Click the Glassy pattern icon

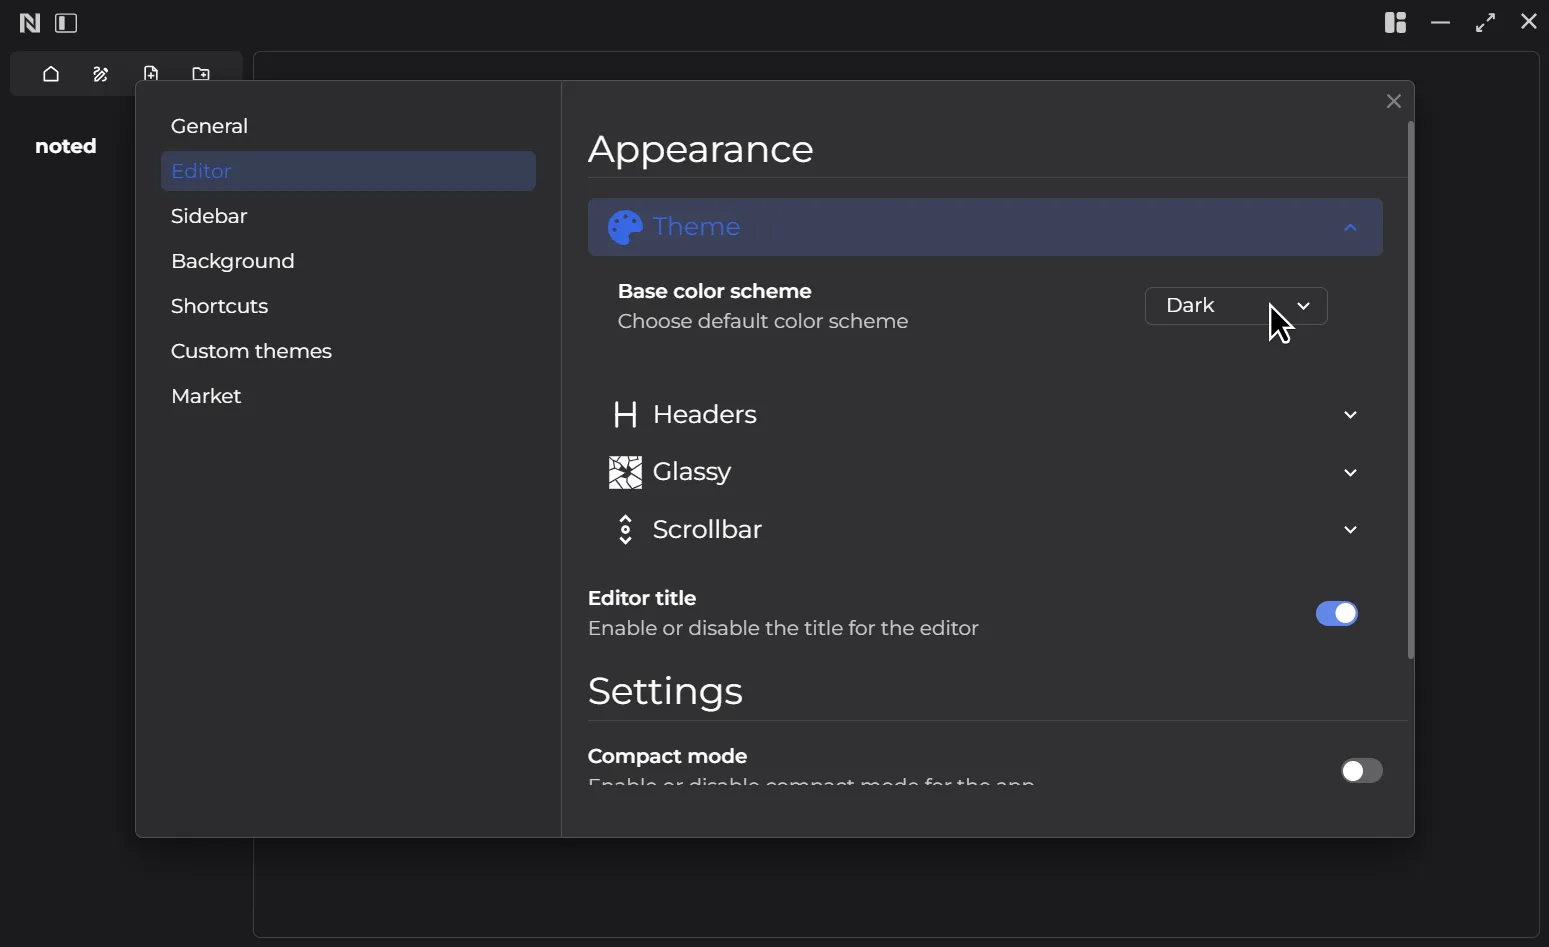tap(626, 472)
